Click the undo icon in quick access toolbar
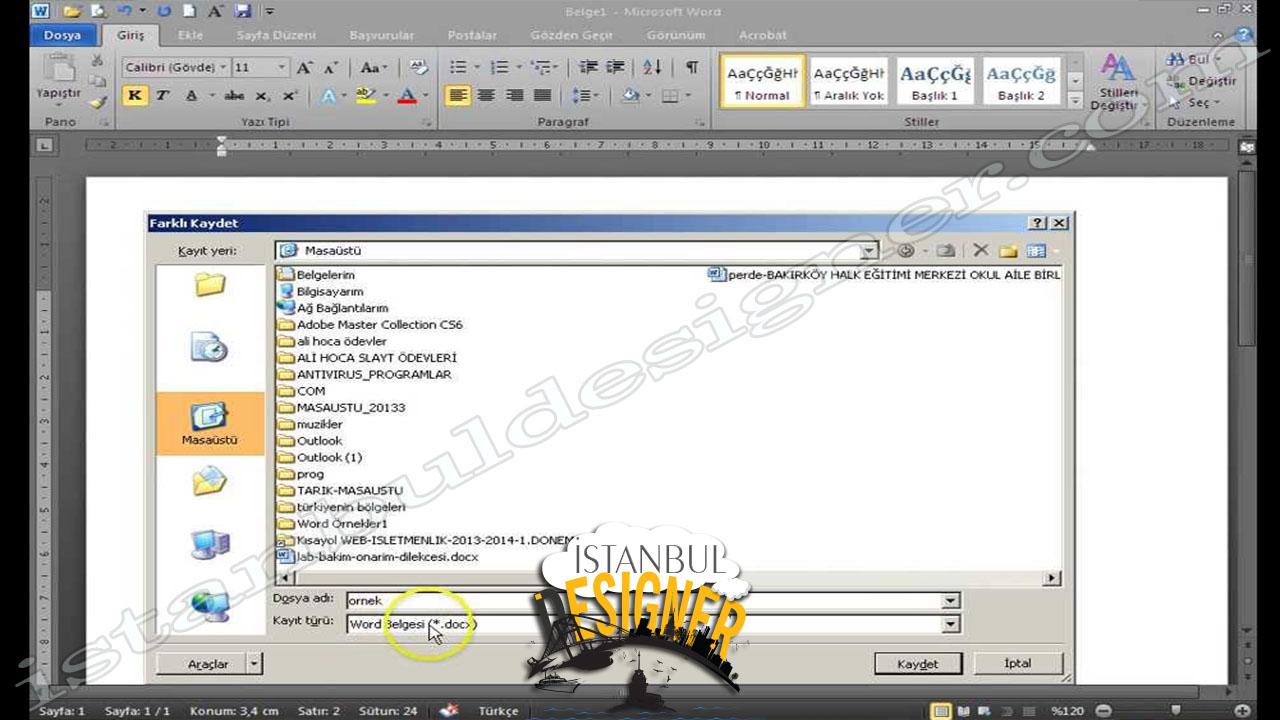Screen dimensions: 1280x720 [125, 12]
